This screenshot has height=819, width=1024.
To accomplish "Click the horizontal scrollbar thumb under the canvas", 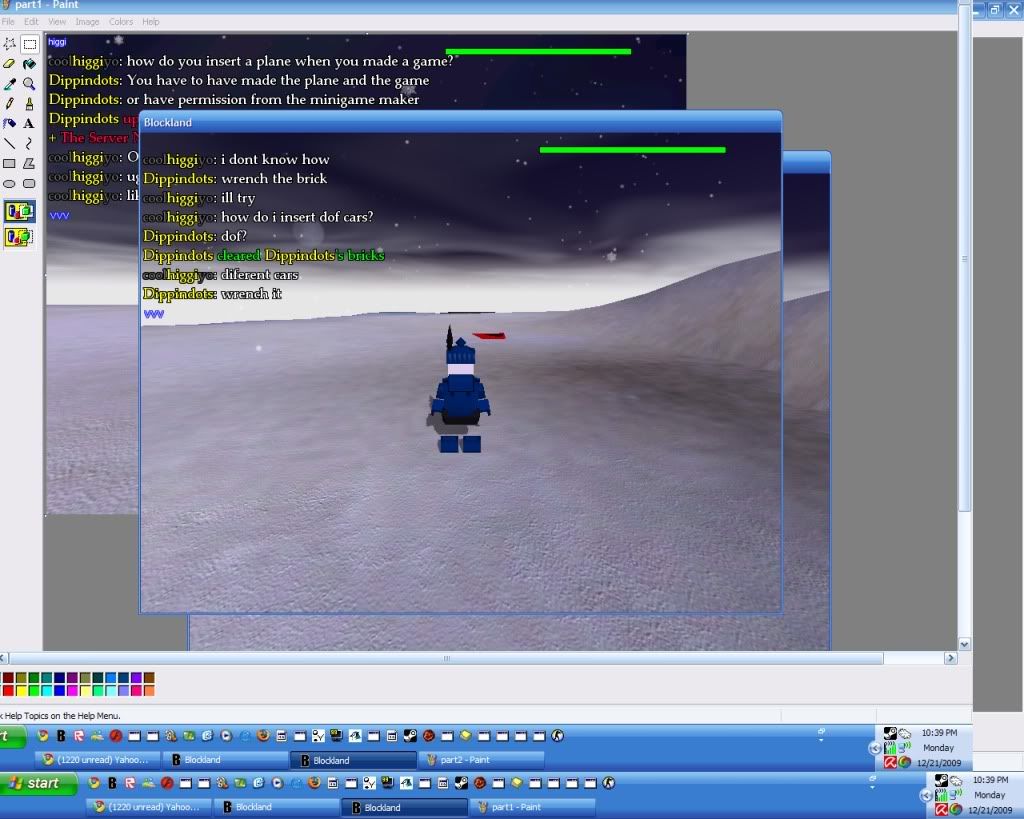I will pyautogui.click(x=446, y=658).
